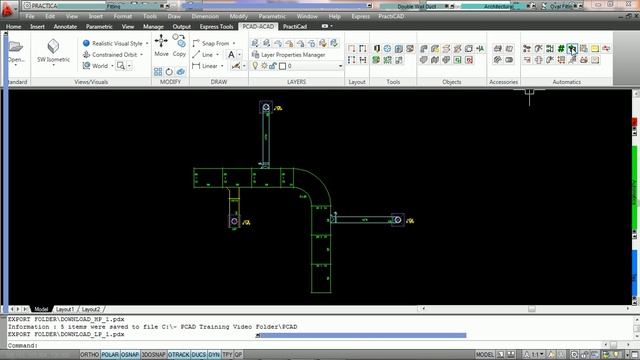
Task: Open the File menu
Action: pyautogui.click(x=30, y=16)
